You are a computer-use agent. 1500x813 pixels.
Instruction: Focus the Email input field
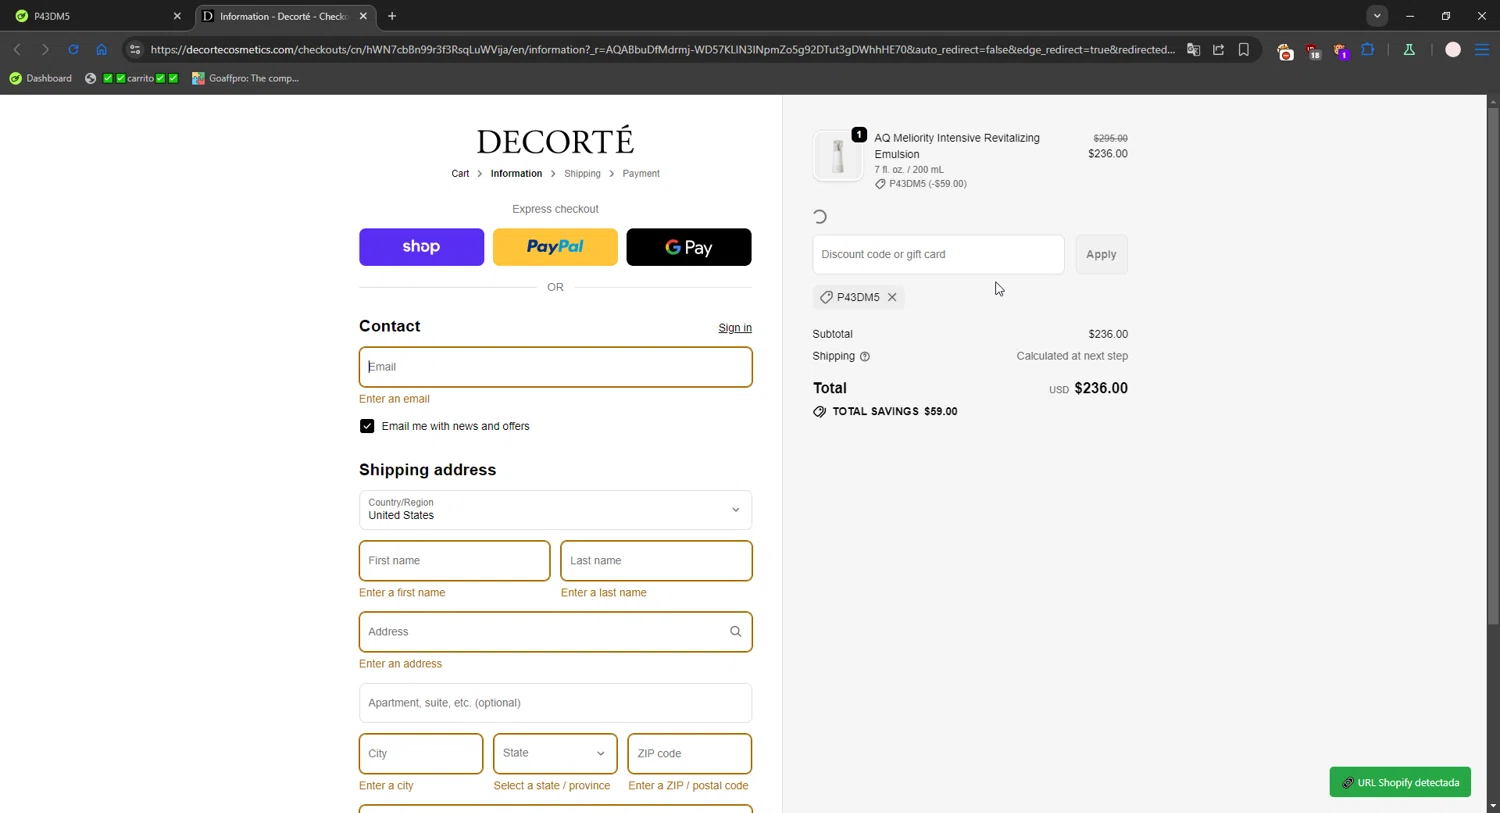point(555,367)
